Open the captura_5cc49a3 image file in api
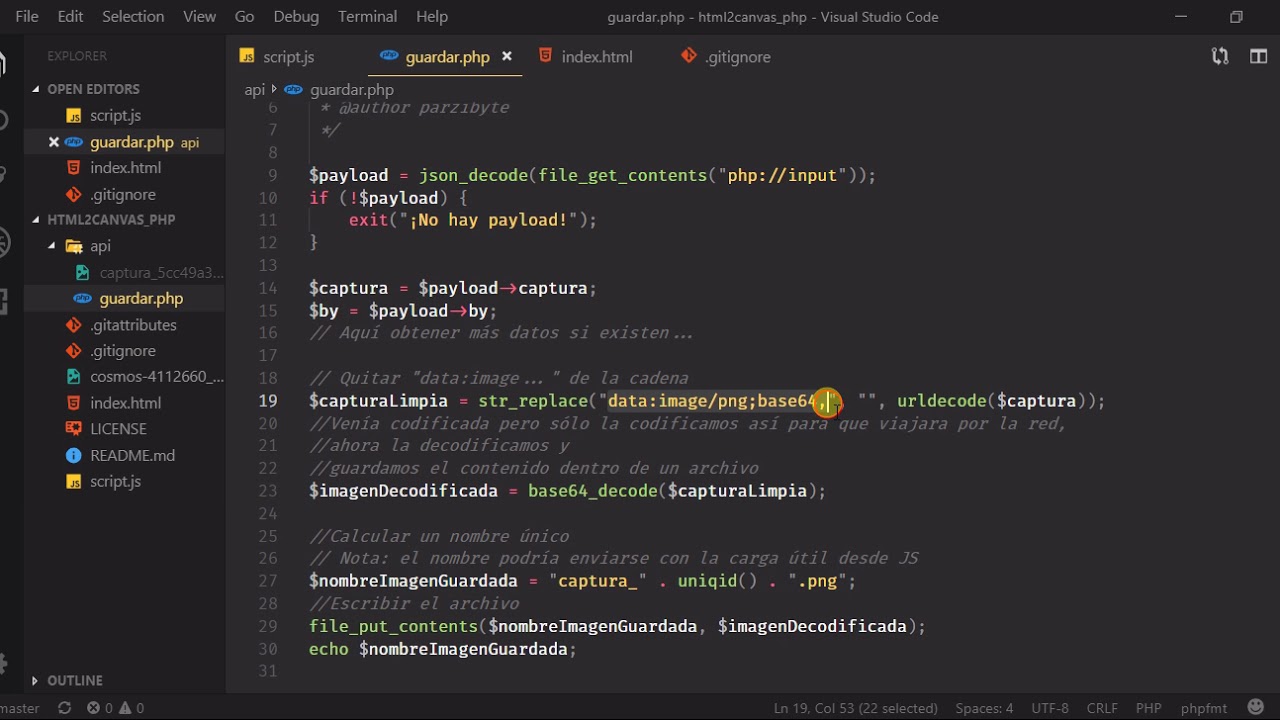The image size is (1280, 720). [x=161, y=272]
